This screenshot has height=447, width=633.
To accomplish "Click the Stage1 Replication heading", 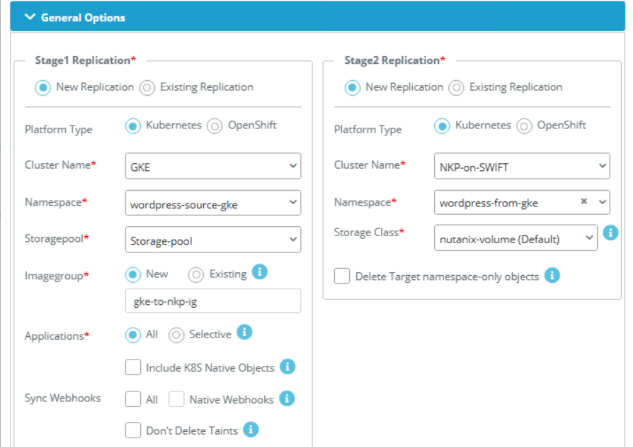I will (86, 61).
